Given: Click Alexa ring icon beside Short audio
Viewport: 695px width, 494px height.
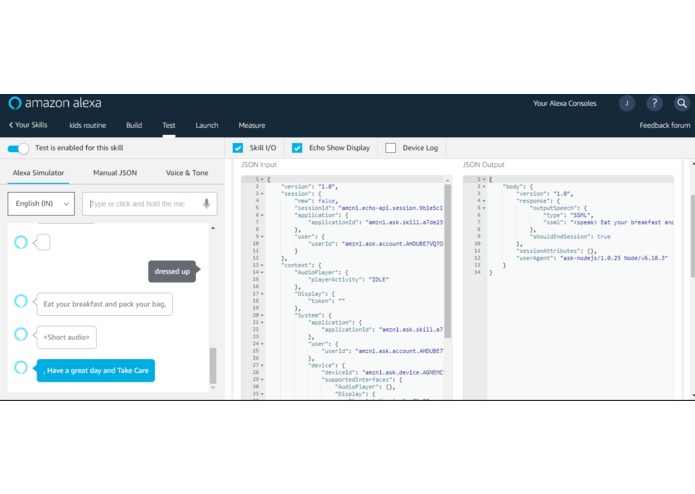Looking at the screenshot, I should 21,334.
